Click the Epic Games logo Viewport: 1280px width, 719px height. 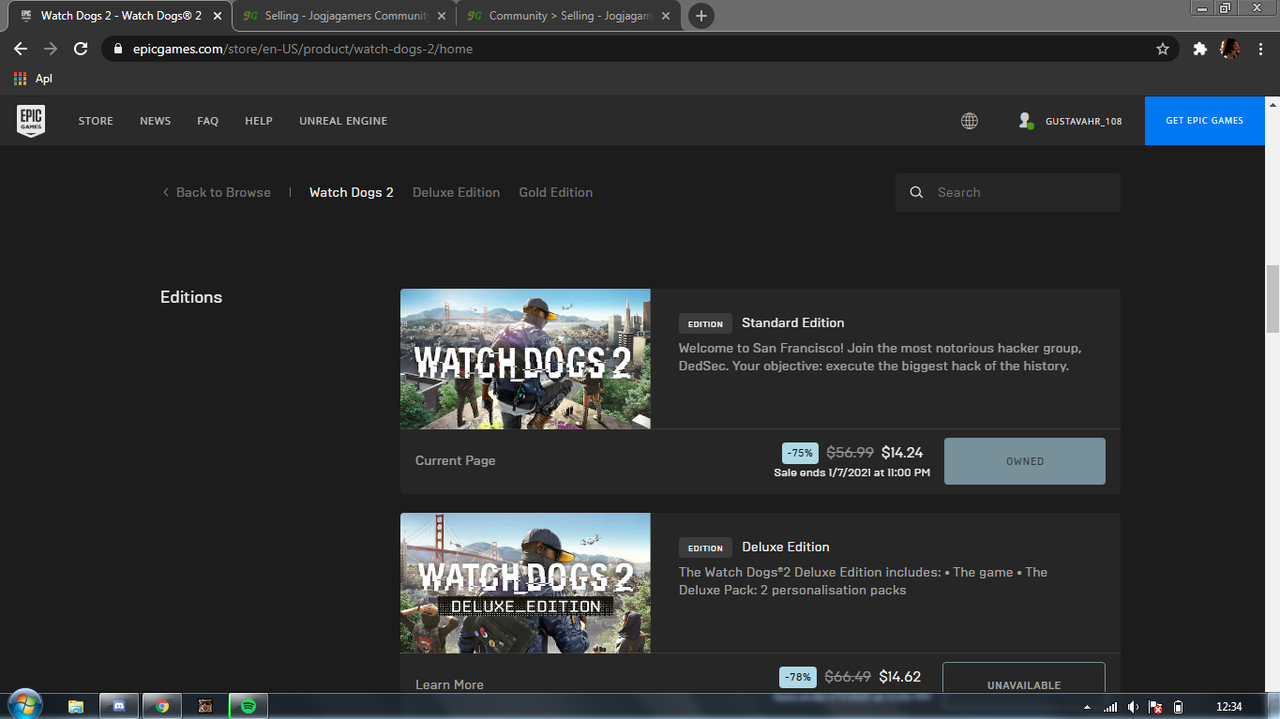[x=31, y=121]
